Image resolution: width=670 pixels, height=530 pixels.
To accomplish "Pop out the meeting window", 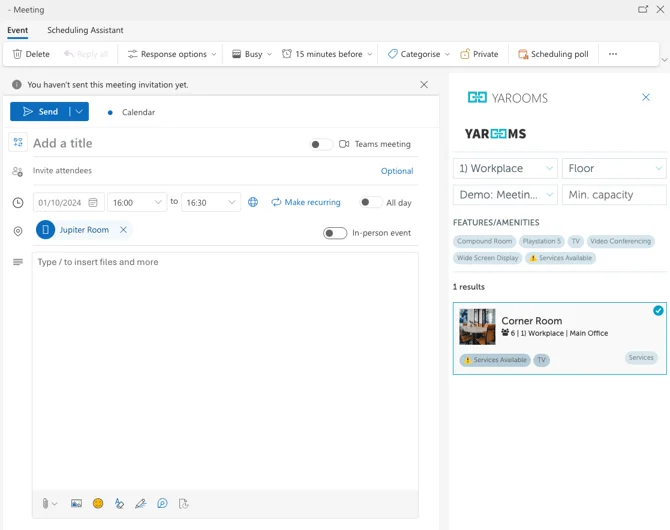I will (x=643, y=9).
